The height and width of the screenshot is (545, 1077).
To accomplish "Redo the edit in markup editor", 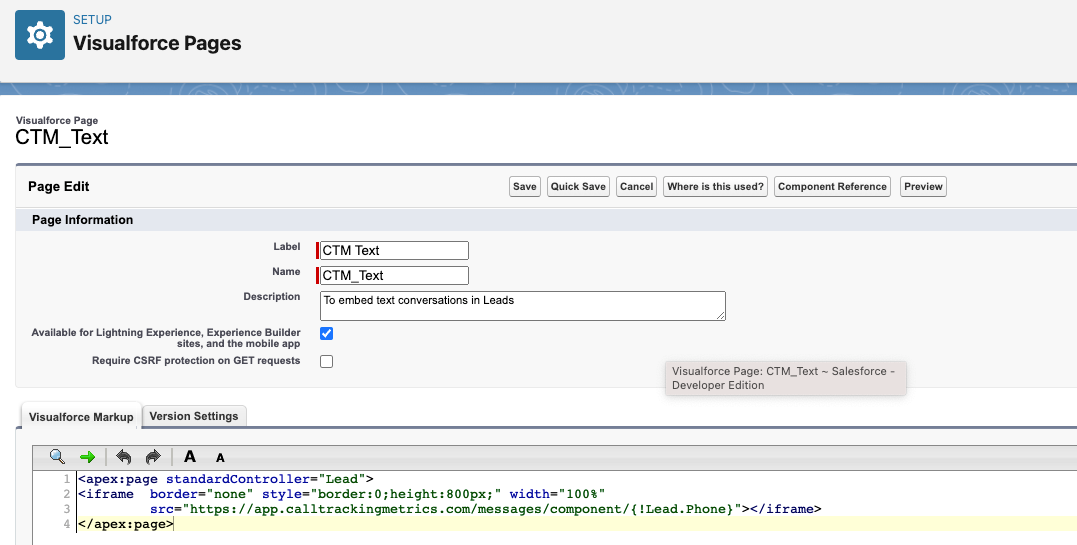I will pos(152,457).
